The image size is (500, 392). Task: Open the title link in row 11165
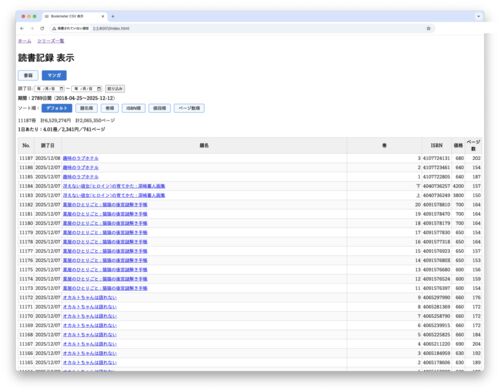click(90, 362)
